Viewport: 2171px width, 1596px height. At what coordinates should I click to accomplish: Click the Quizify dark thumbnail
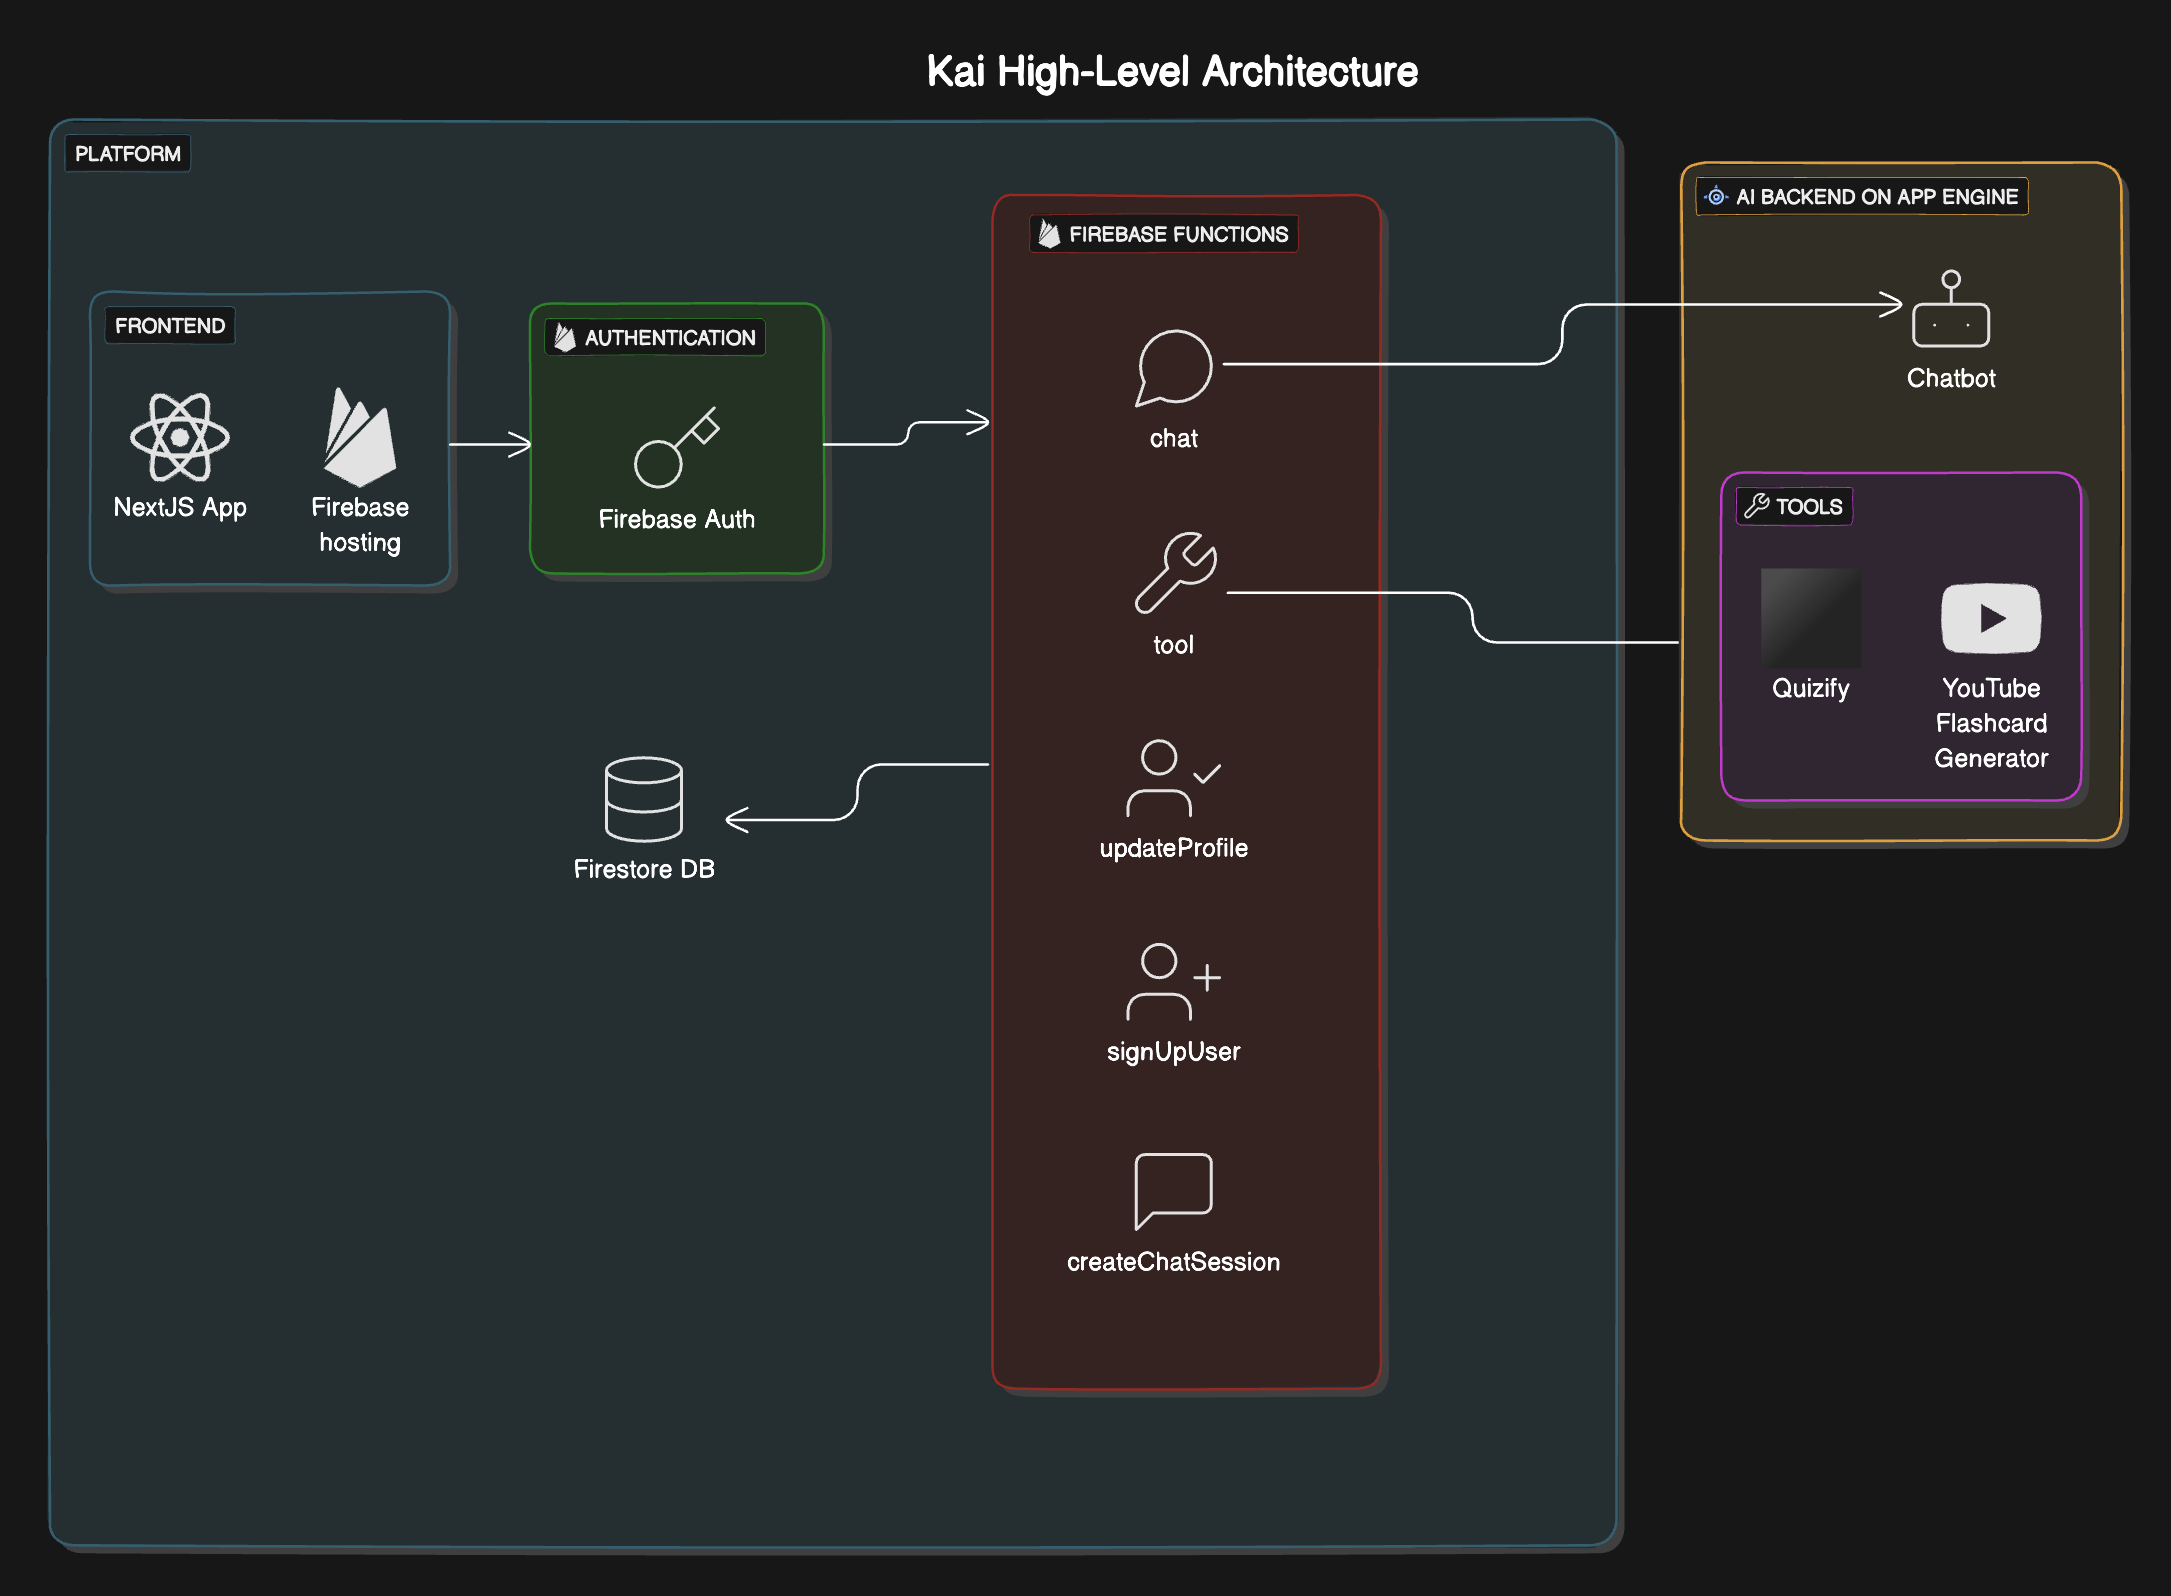(x=1810, y=618)
